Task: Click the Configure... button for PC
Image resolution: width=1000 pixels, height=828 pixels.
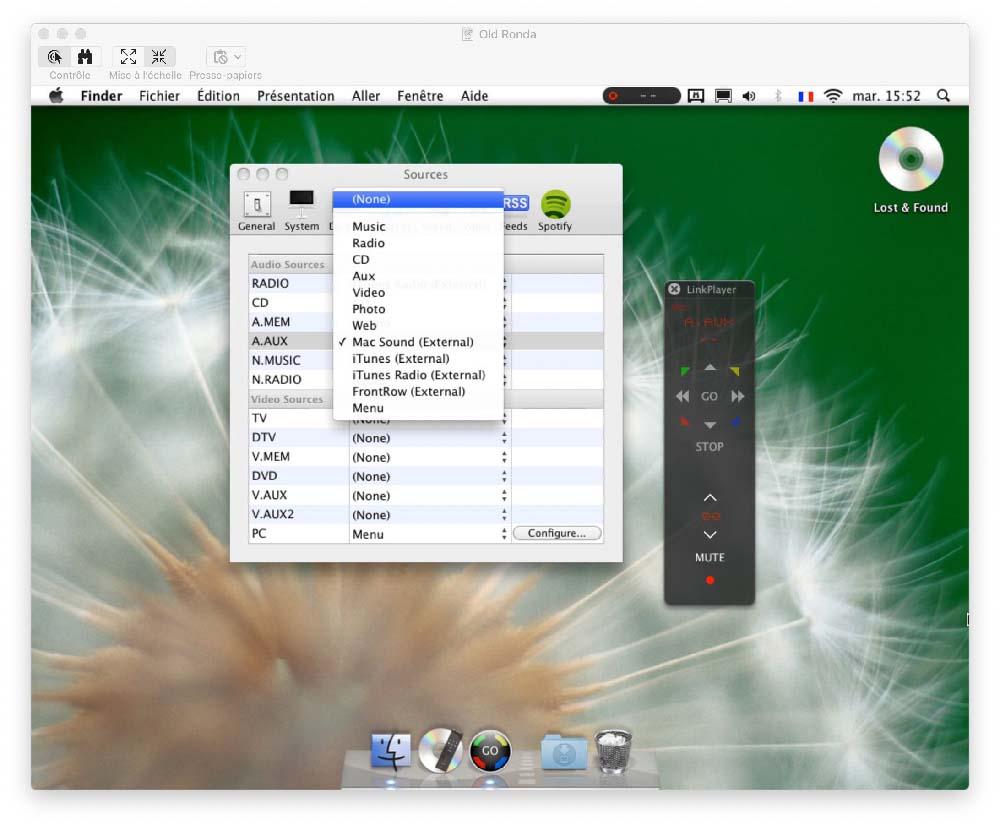Action: coord(557,533)
